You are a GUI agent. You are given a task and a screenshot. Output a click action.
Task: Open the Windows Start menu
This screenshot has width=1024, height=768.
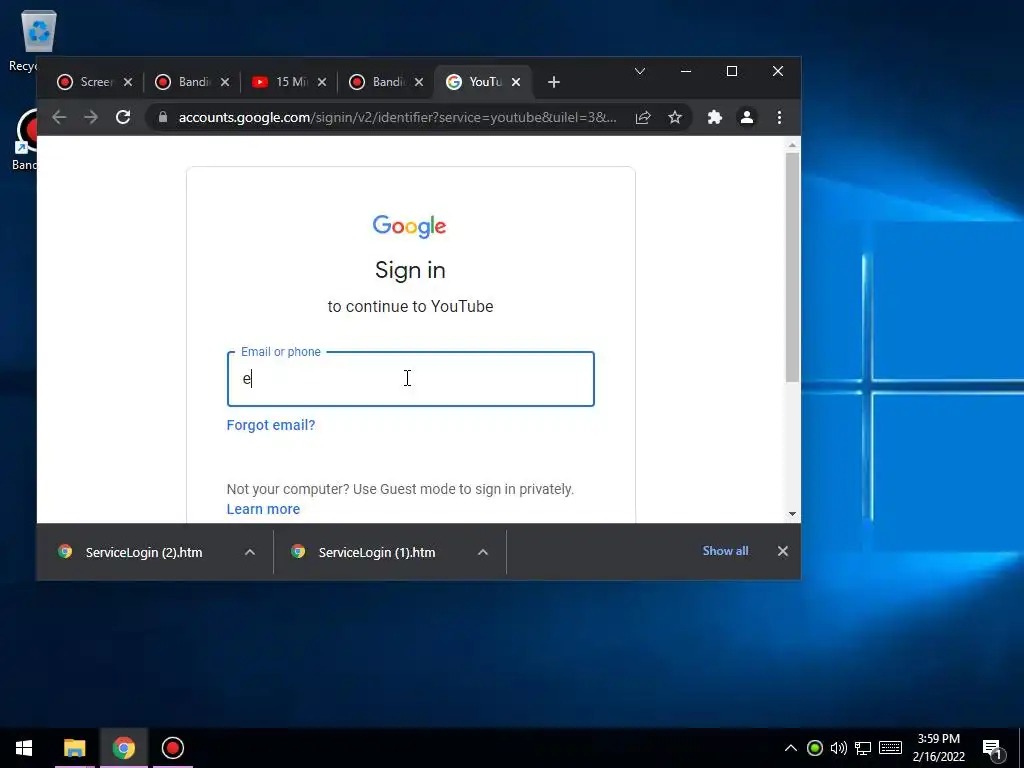[24, 748]
